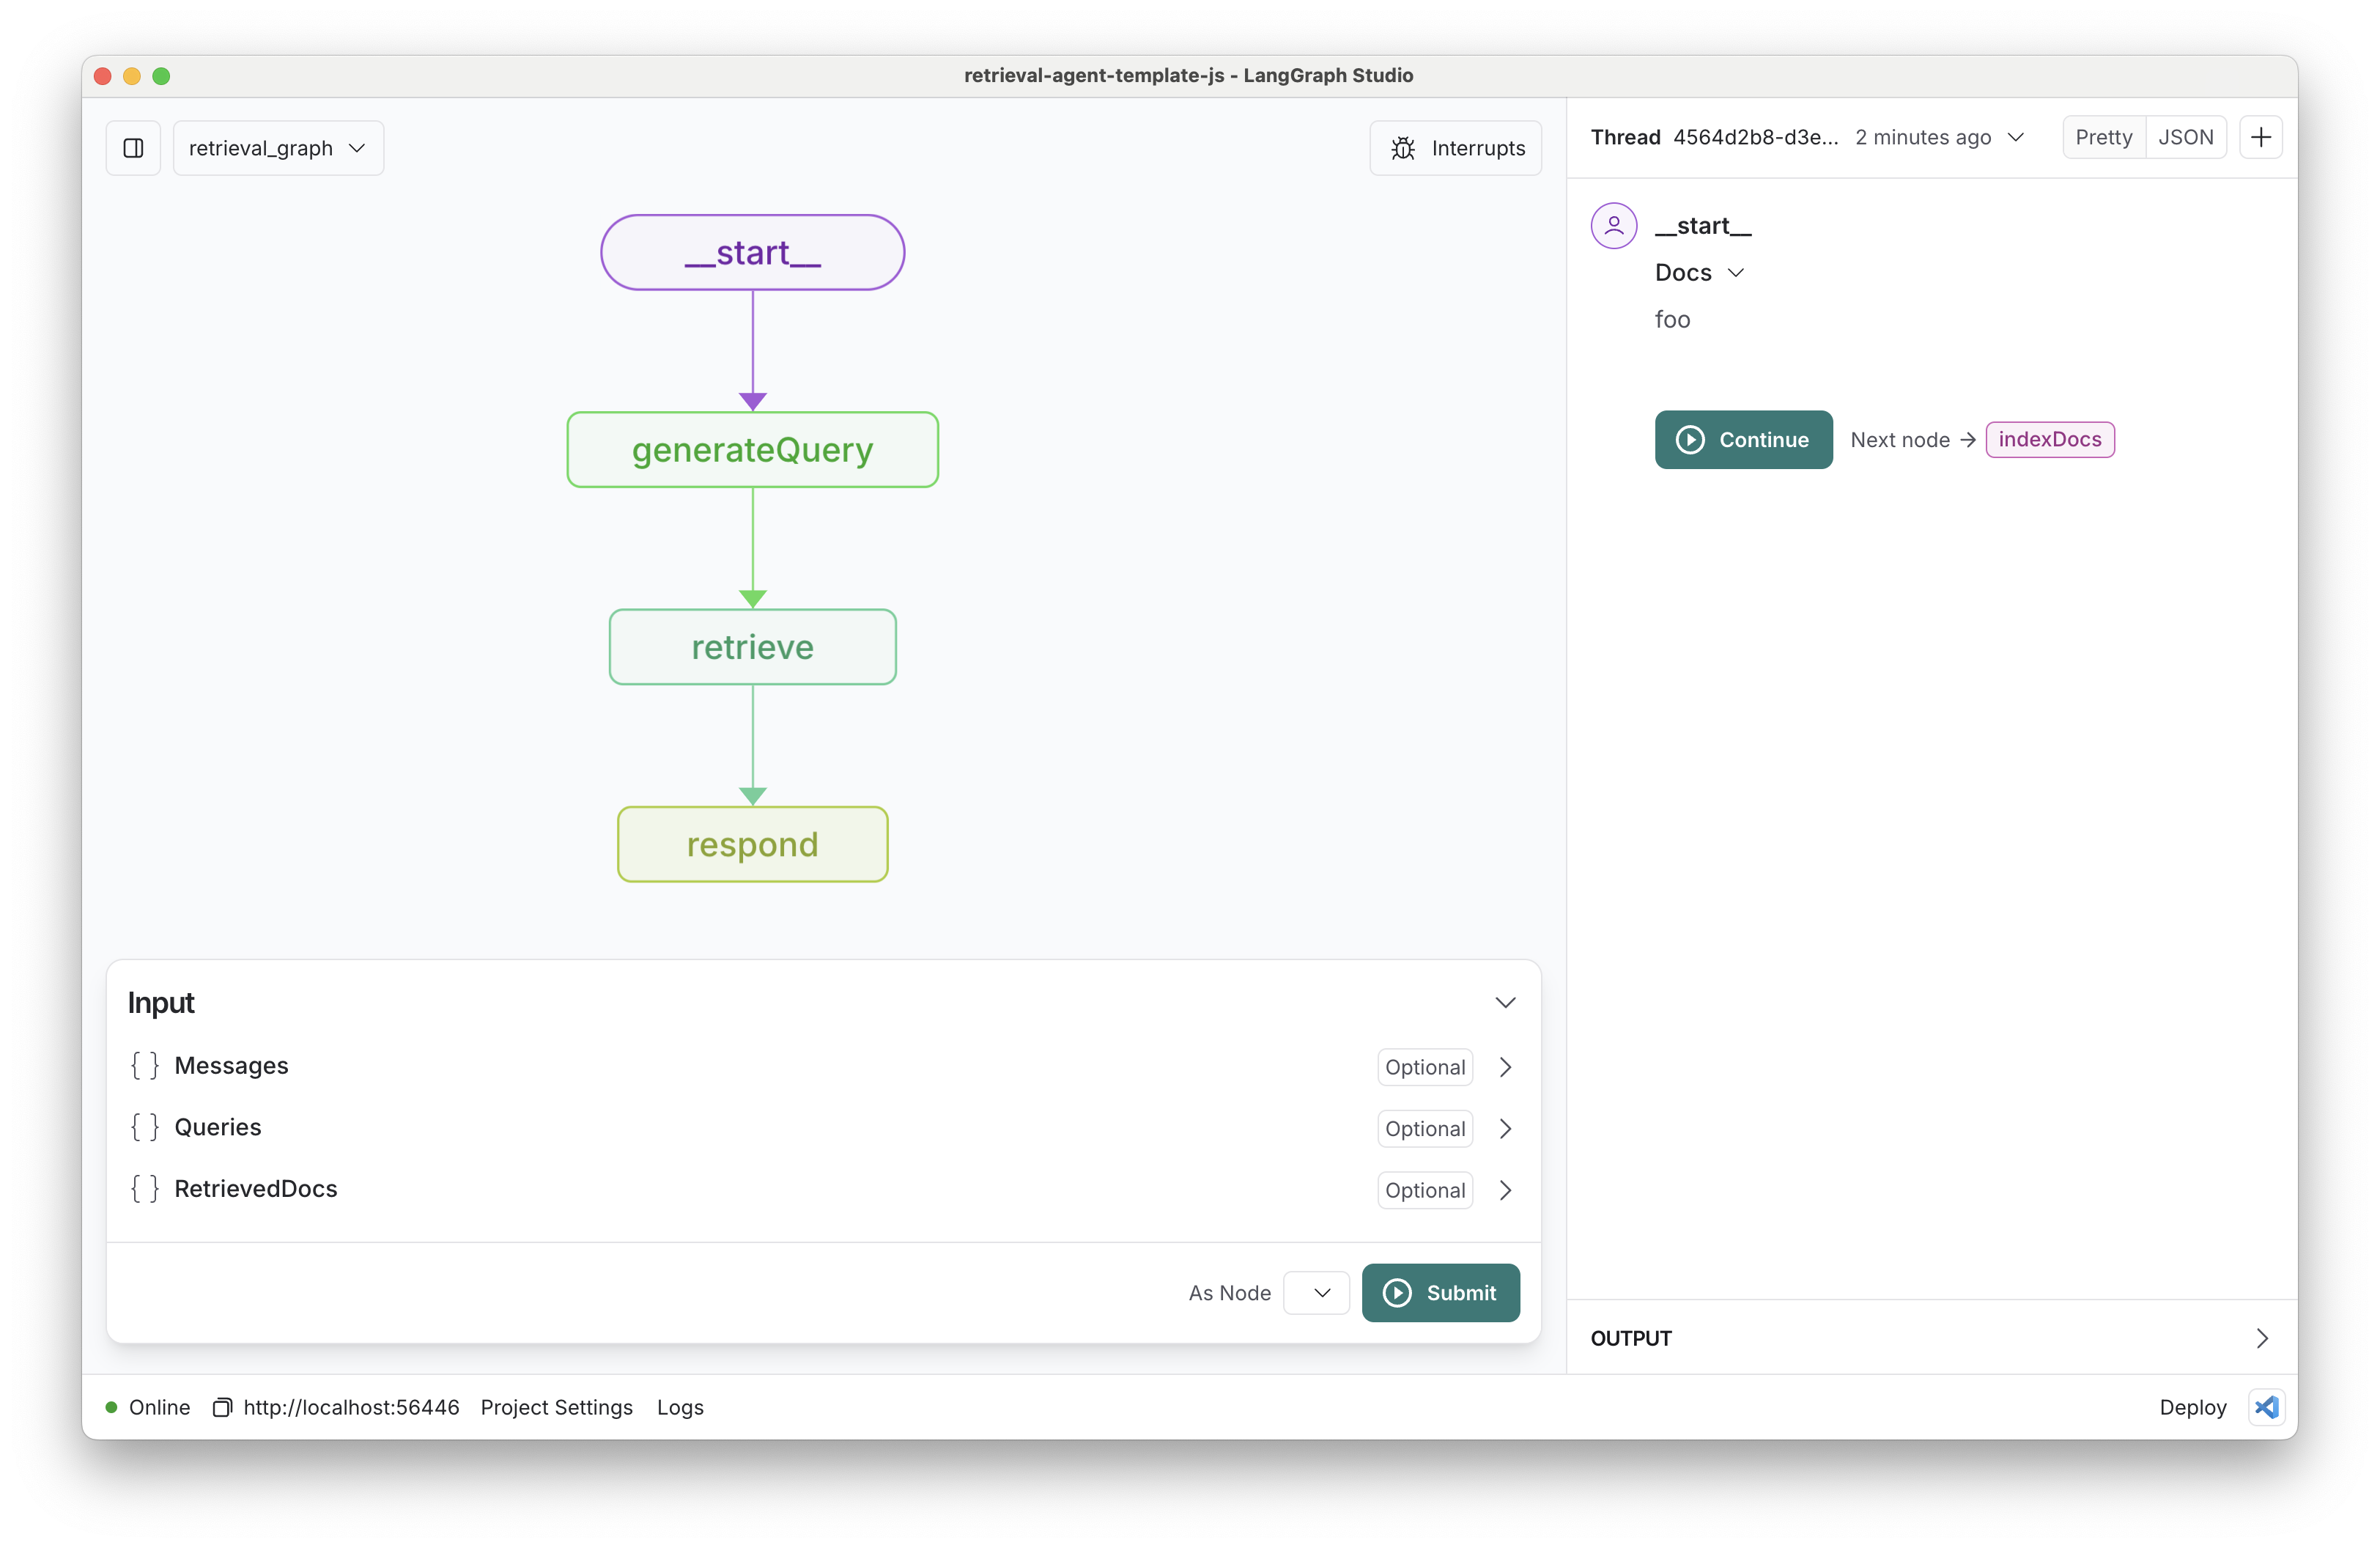Expand the OUTPUT section

[2261, 1338]
